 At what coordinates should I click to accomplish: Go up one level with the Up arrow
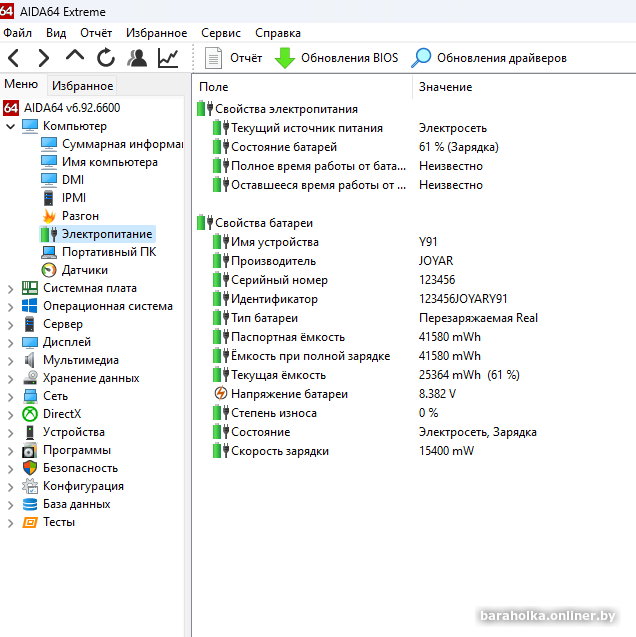point(75,56)
